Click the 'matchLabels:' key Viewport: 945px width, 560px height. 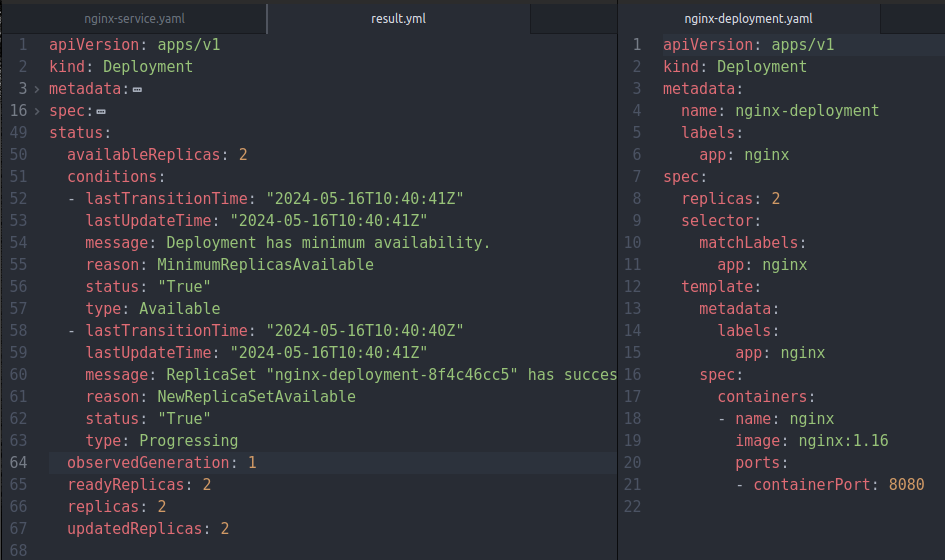click(x=752, y=242)
